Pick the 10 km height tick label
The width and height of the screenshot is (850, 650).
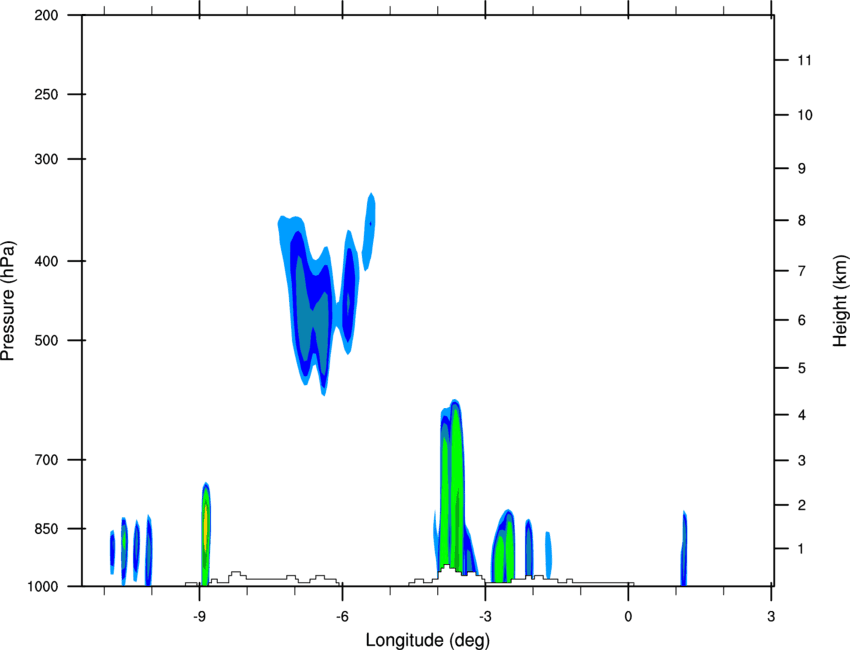click(805, 115)
